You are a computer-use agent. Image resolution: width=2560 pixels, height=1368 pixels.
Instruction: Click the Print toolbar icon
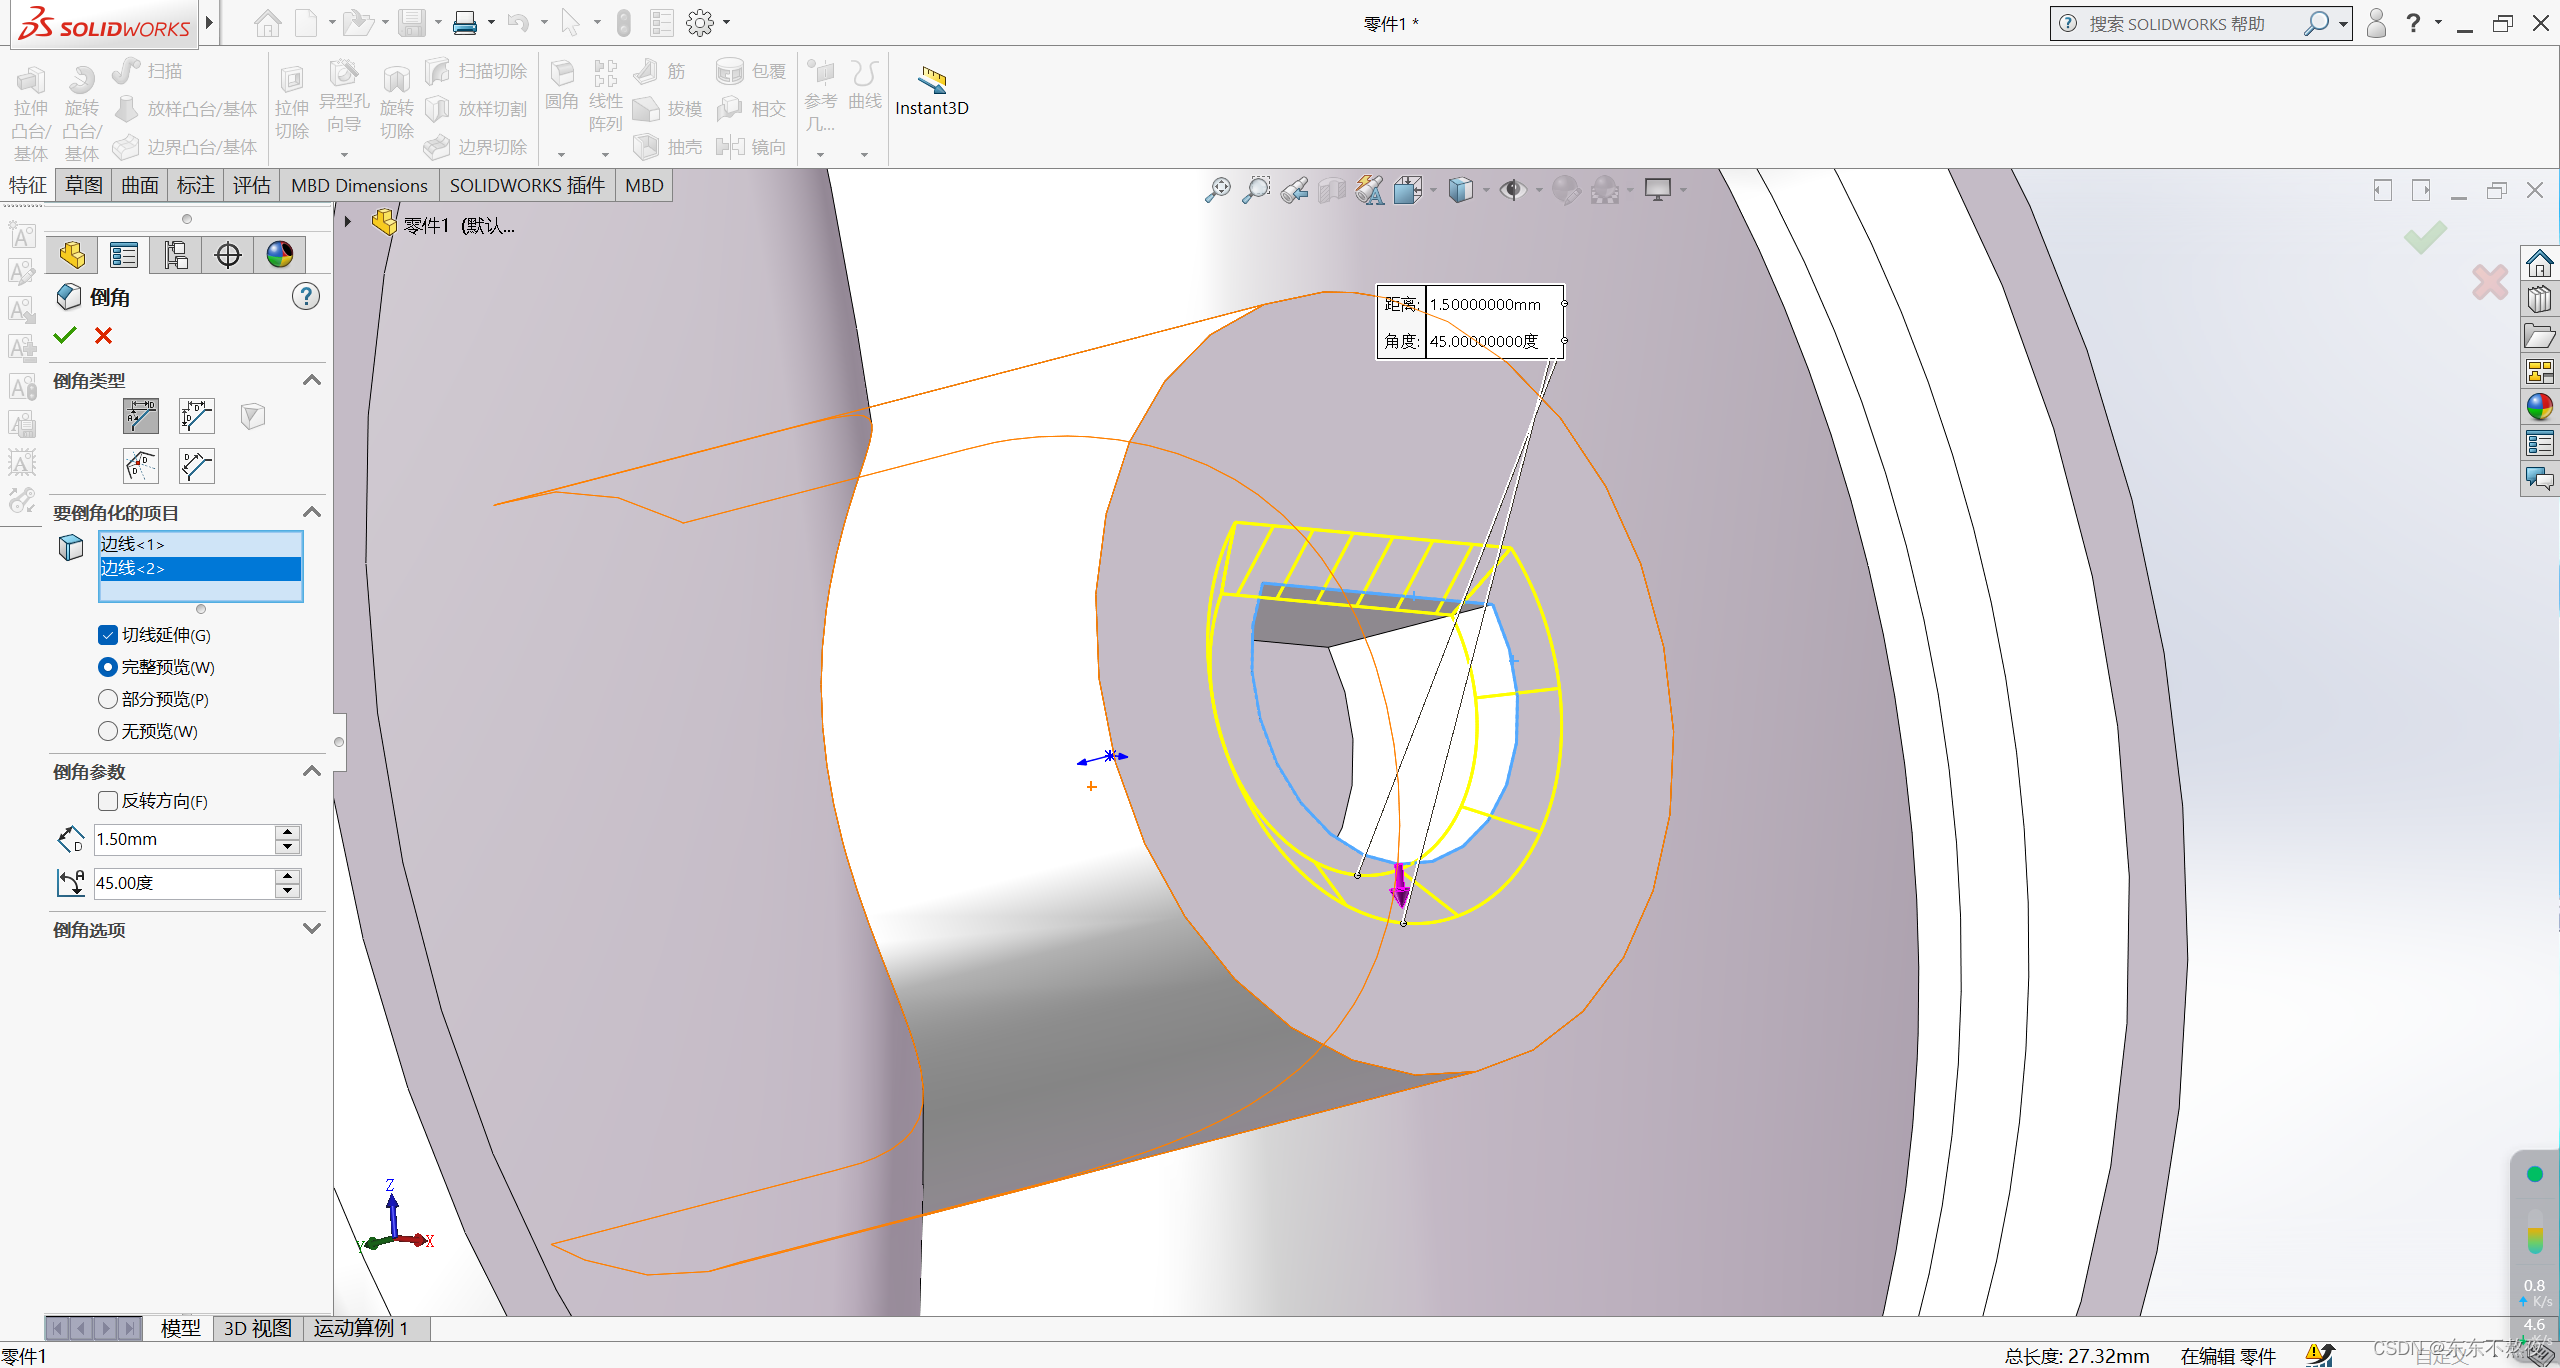465,22
